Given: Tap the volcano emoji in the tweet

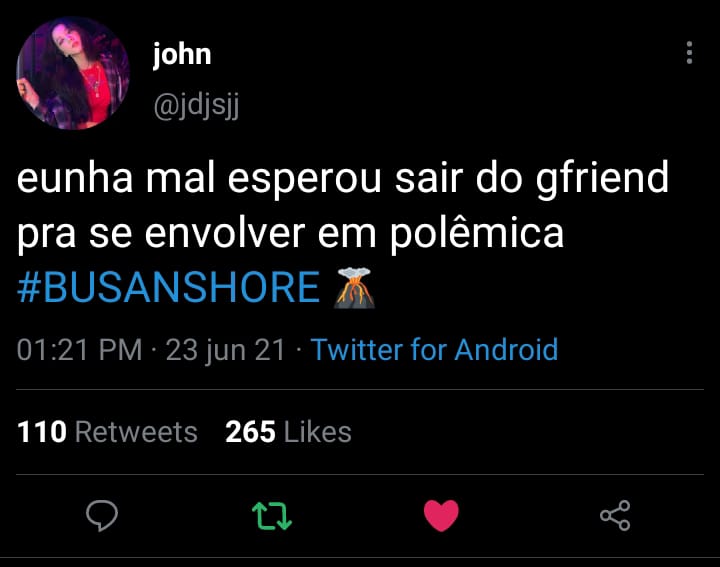Looking at the screenshot, I should pos(354,288).
